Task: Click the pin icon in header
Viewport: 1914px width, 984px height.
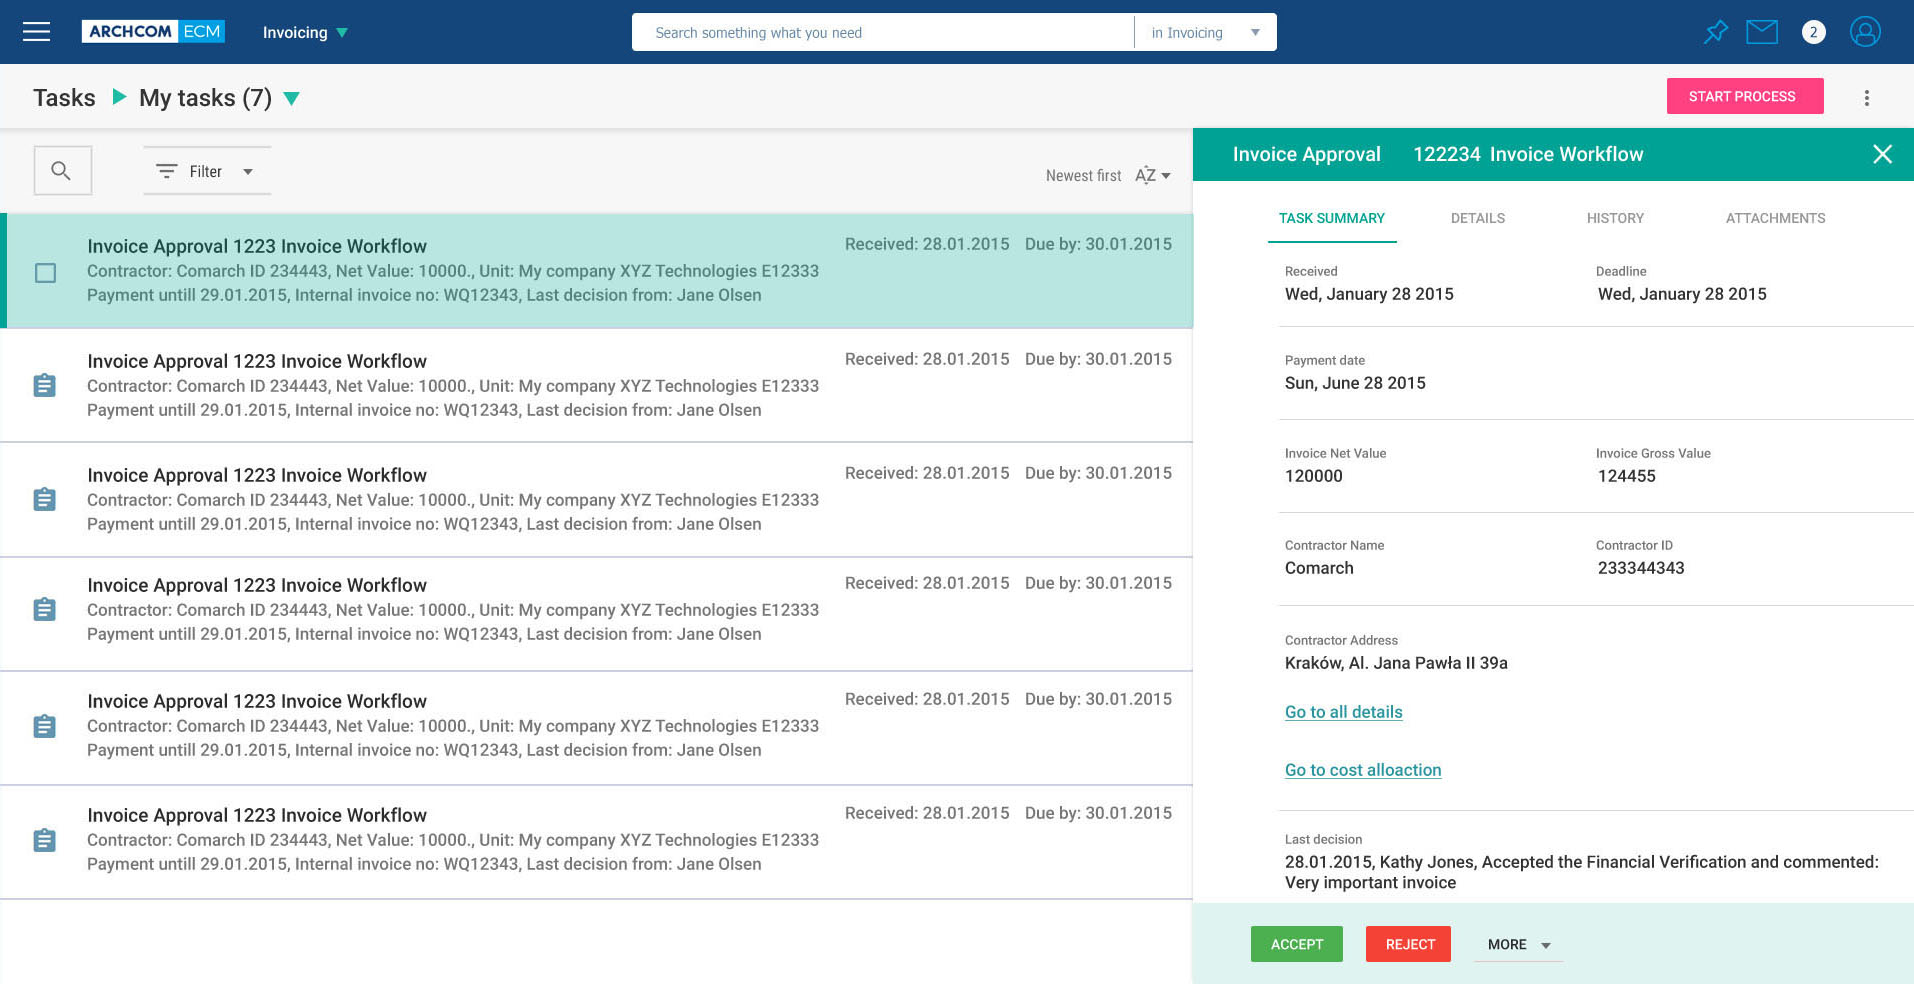Action: pyautogui.click(x=1715, y=32)
